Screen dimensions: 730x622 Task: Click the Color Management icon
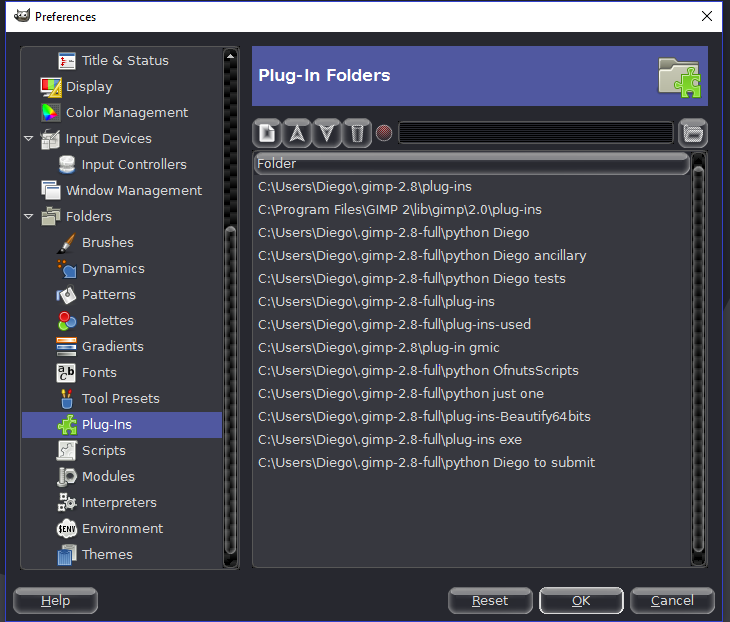pos(51,113)
